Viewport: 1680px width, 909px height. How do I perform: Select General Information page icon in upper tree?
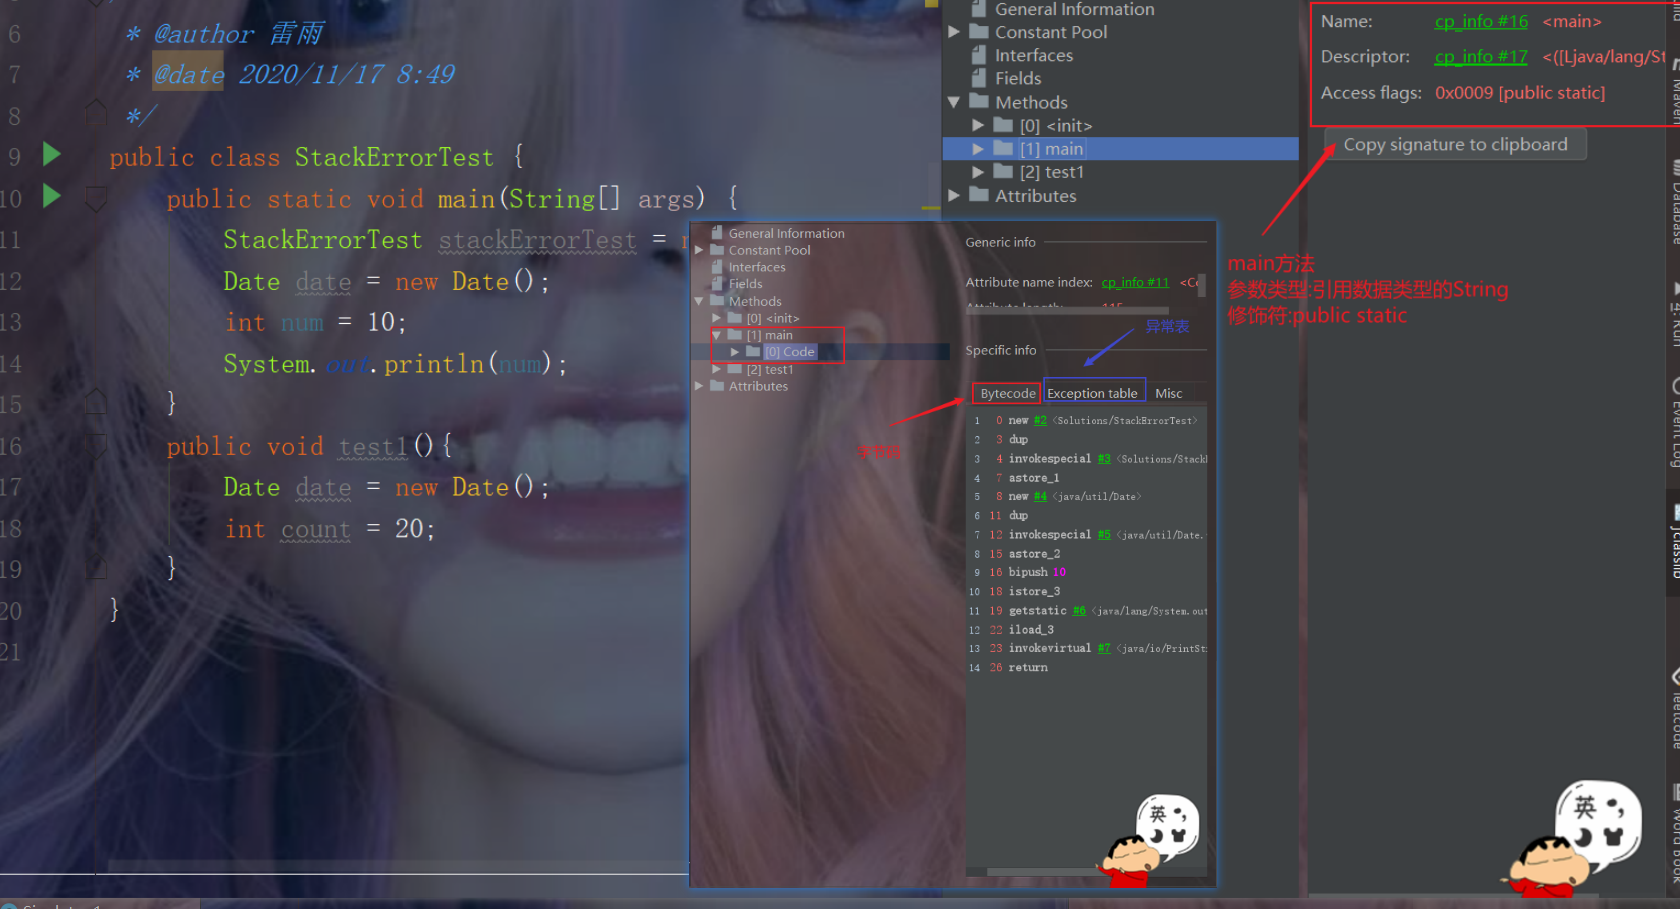click(x=979, y=9)
